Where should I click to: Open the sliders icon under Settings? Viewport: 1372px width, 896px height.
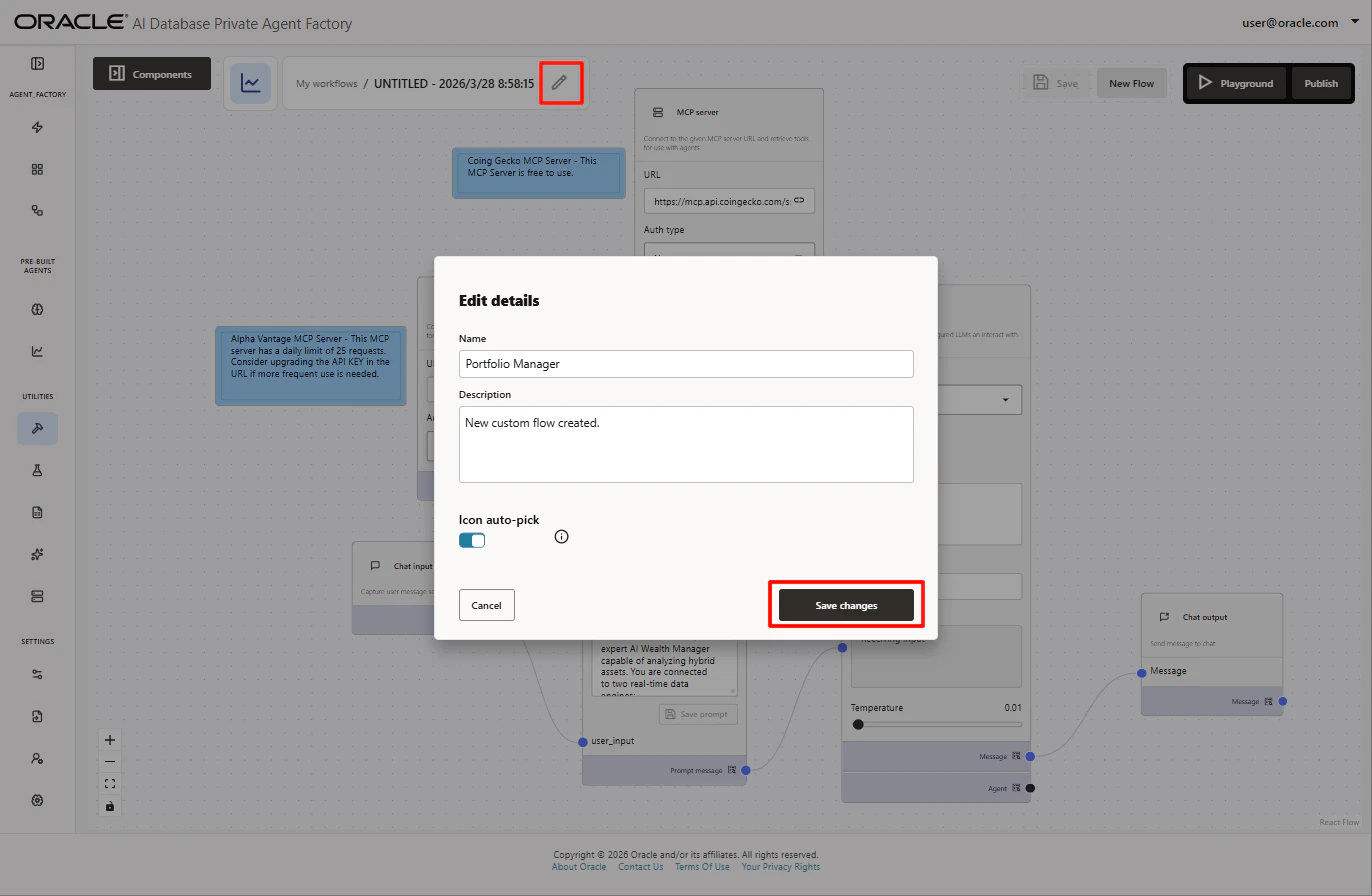(x=37, y=674)
